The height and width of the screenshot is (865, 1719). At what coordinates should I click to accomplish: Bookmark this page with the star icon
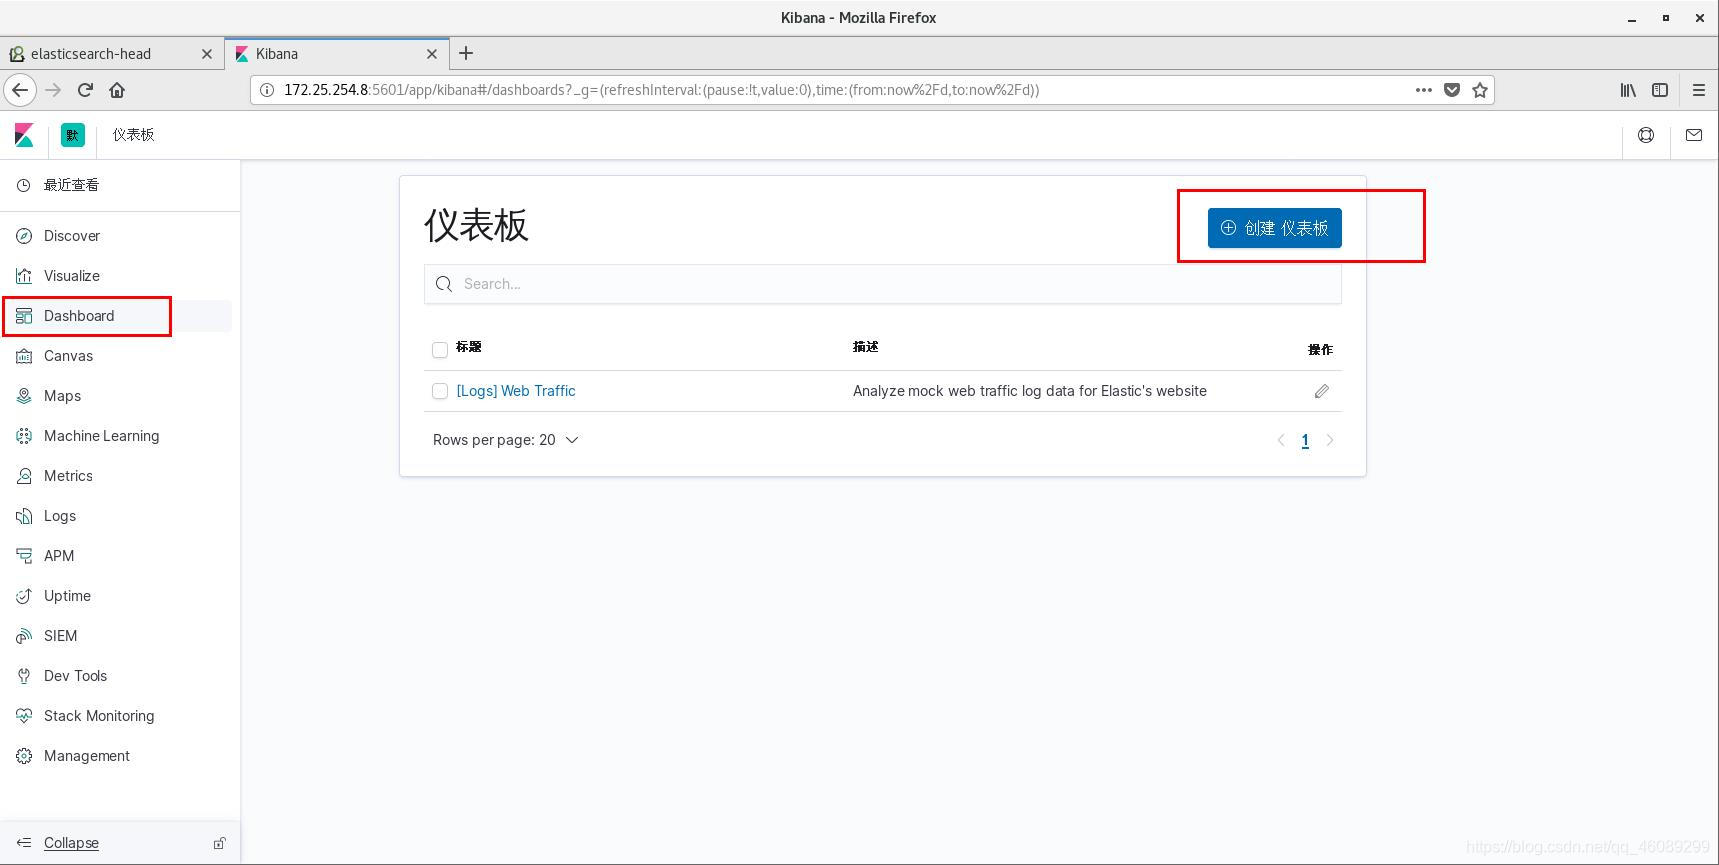pos(1480,90)
